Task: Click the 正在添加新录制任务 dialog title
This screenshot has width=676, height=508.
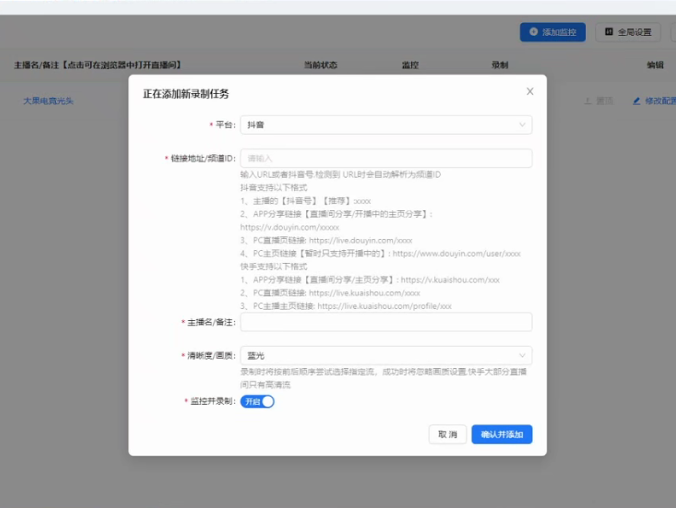Action: (186, 94)
